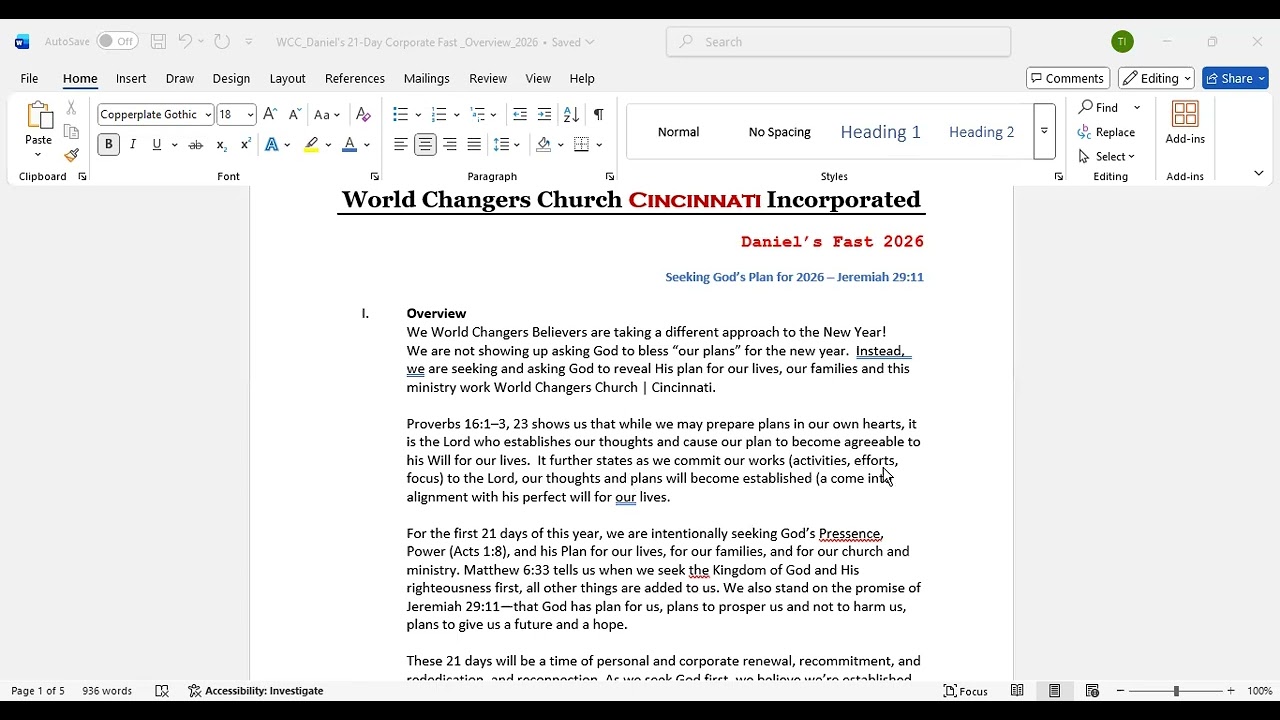
Task: Show or hide paragraph marks
Action: point(598,114)
